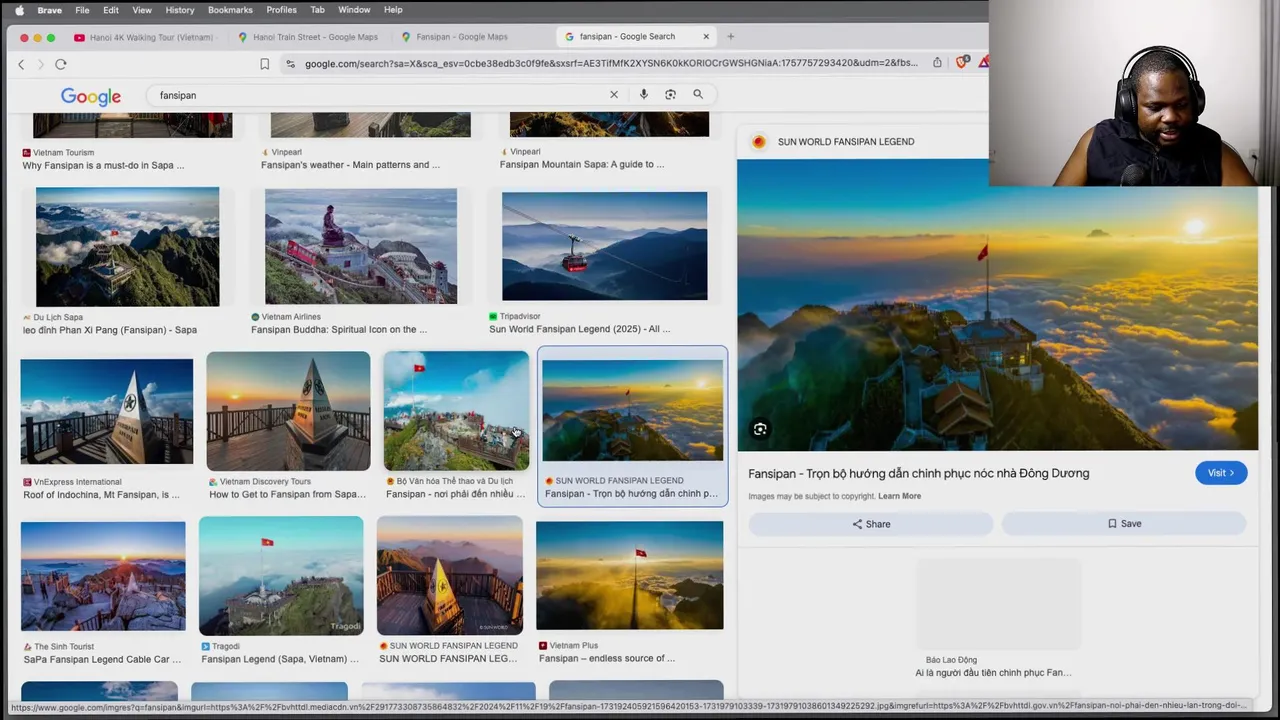Open 'Why Fansipan is a must-do' result
This screenshot has height=720, width=1280.
coord(103,165)
